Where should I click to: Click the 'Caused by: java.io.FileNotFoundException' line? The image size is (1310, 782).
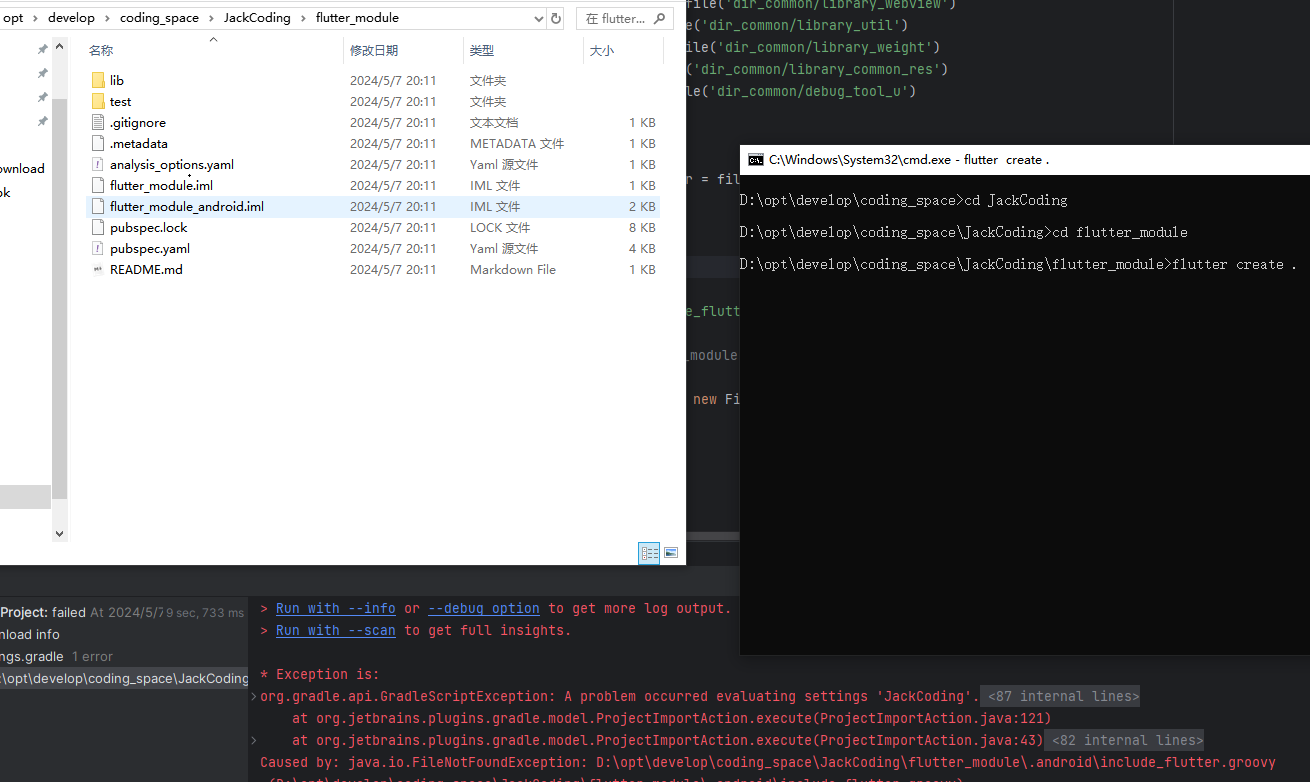768,762
